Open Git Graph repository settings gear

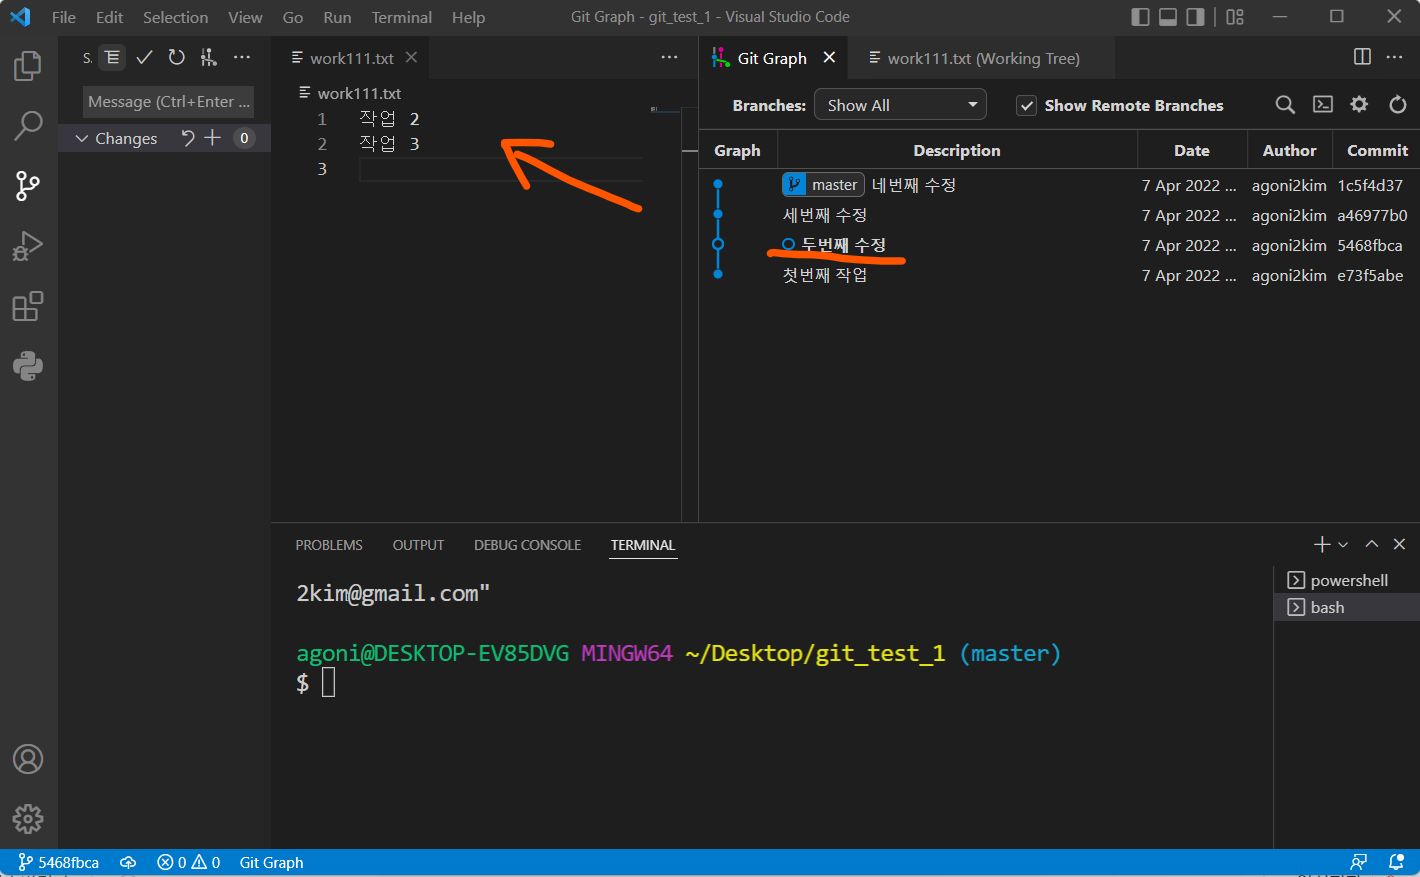(x=1359, y=105)
